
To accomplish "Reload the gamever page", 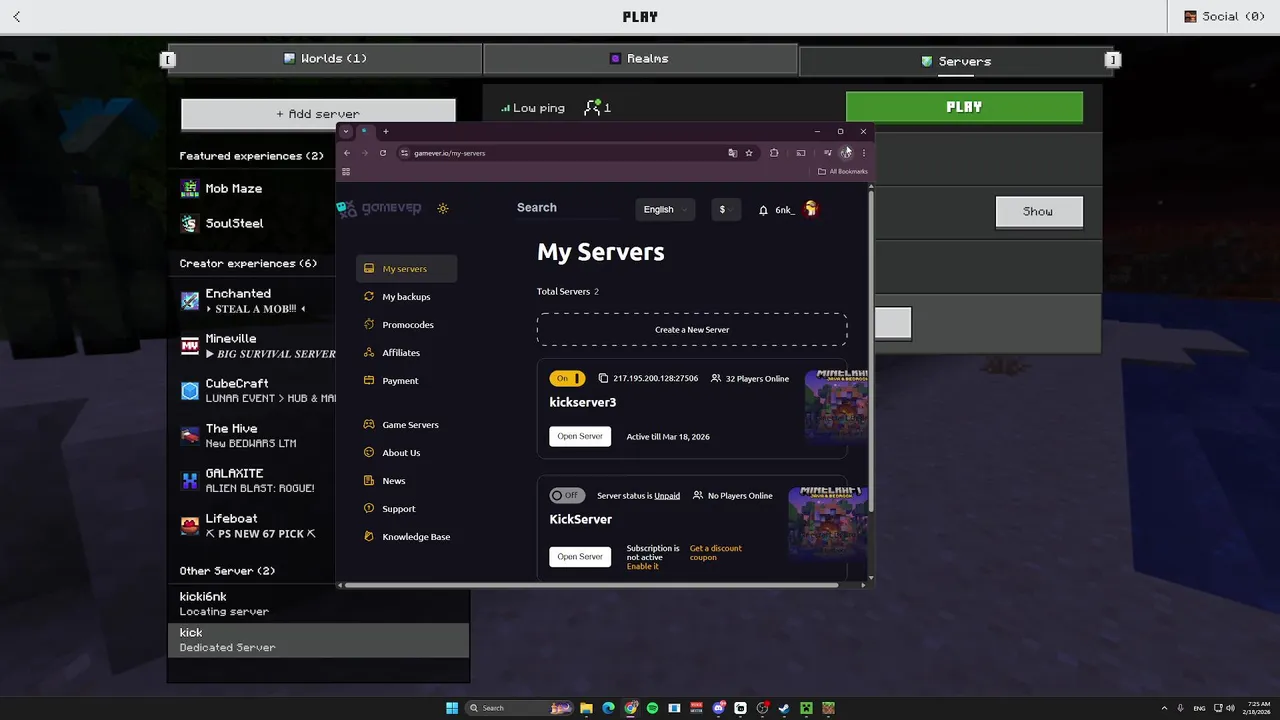I will tap(383, 153).
